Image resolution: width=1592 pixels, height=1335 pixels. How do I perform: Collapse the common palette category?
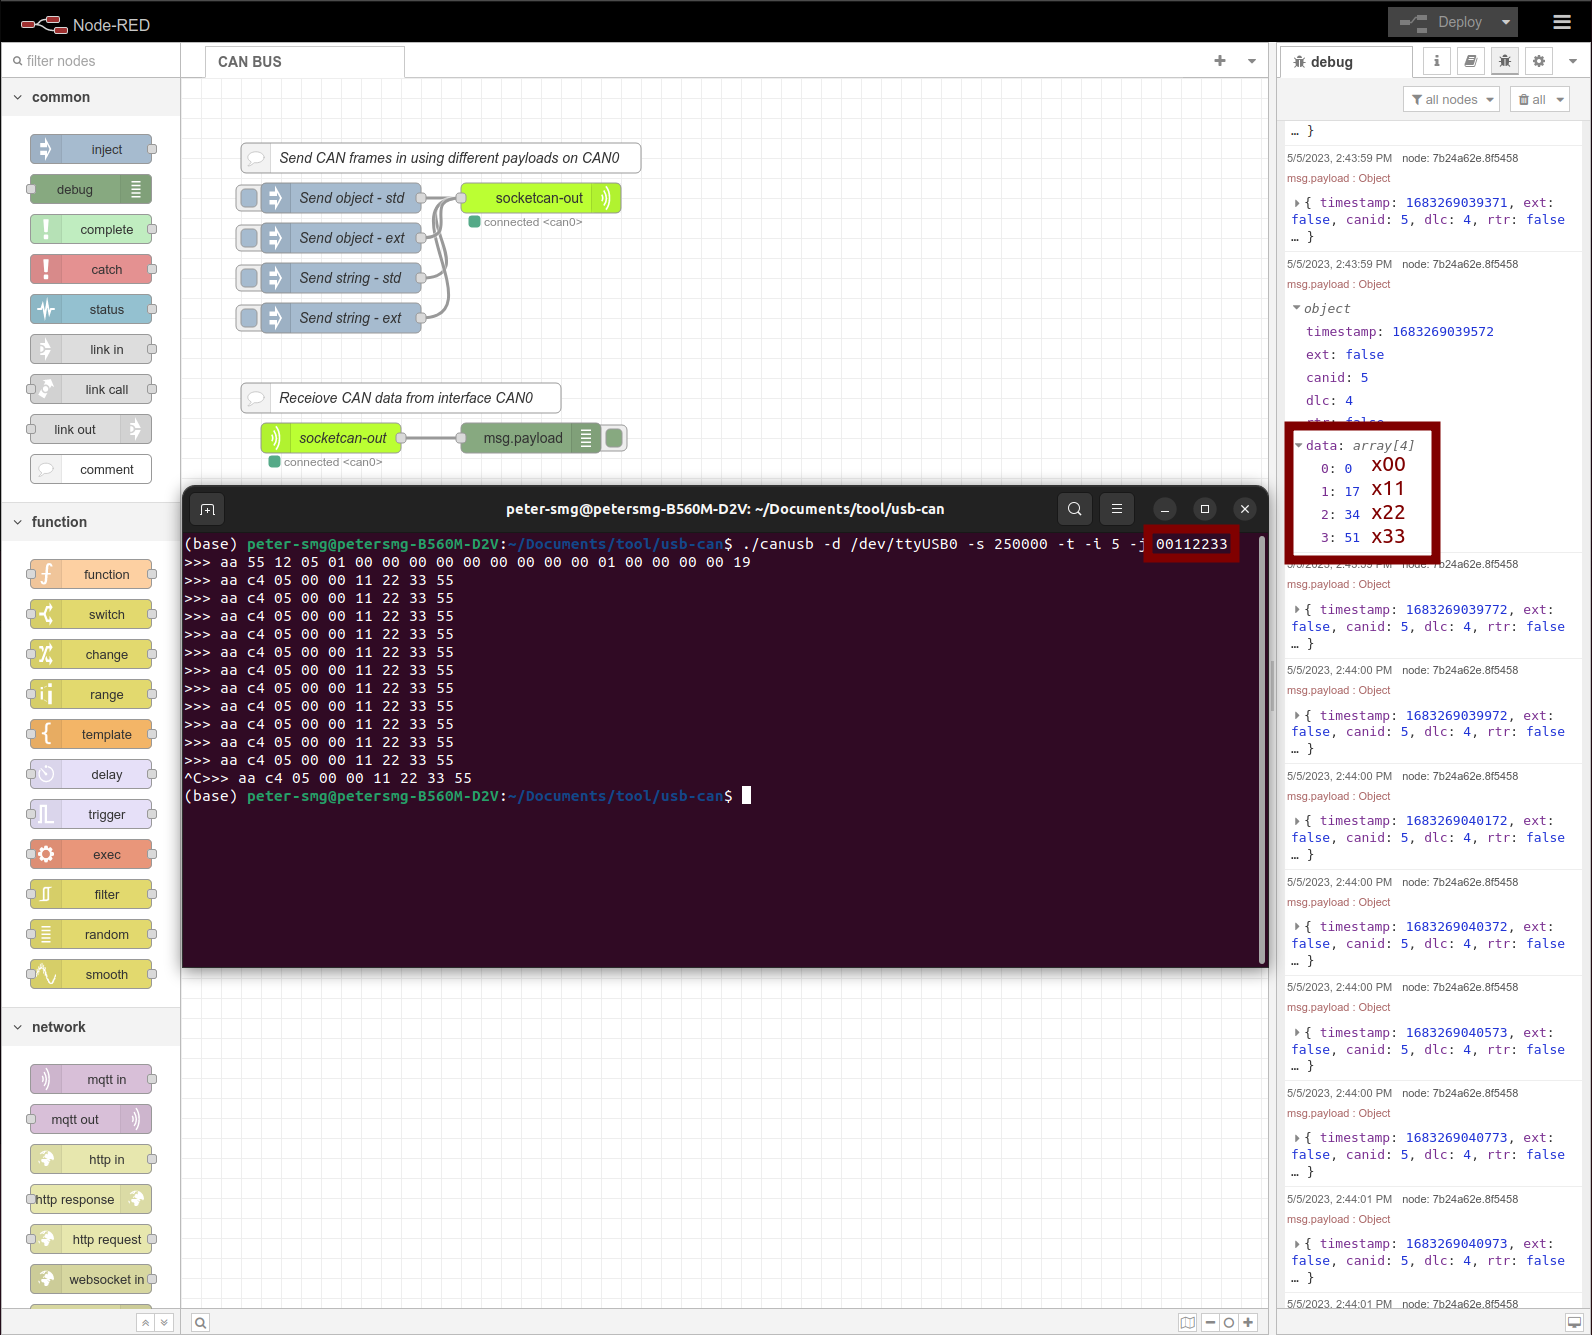91,97
